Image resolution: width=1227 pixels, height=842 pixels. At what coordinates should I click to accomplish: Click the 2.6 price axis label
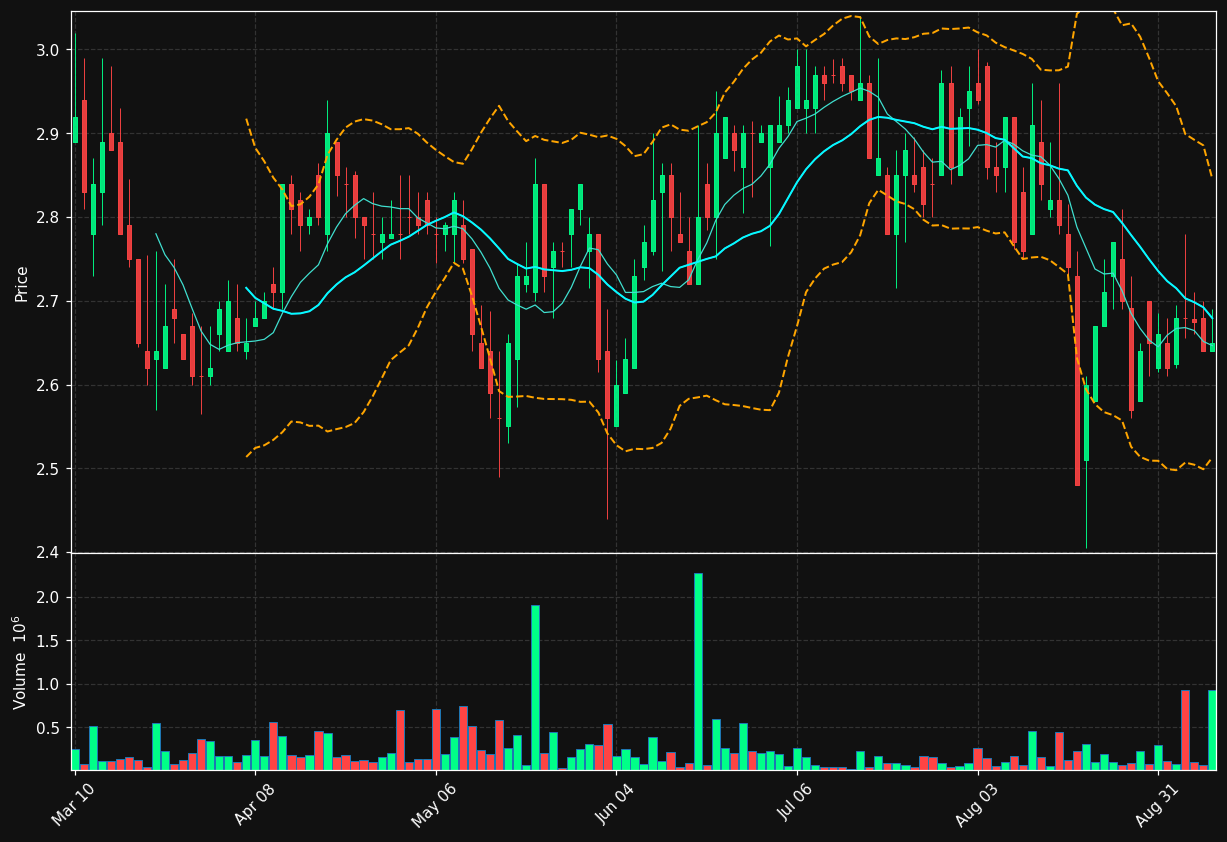(50, 386)
